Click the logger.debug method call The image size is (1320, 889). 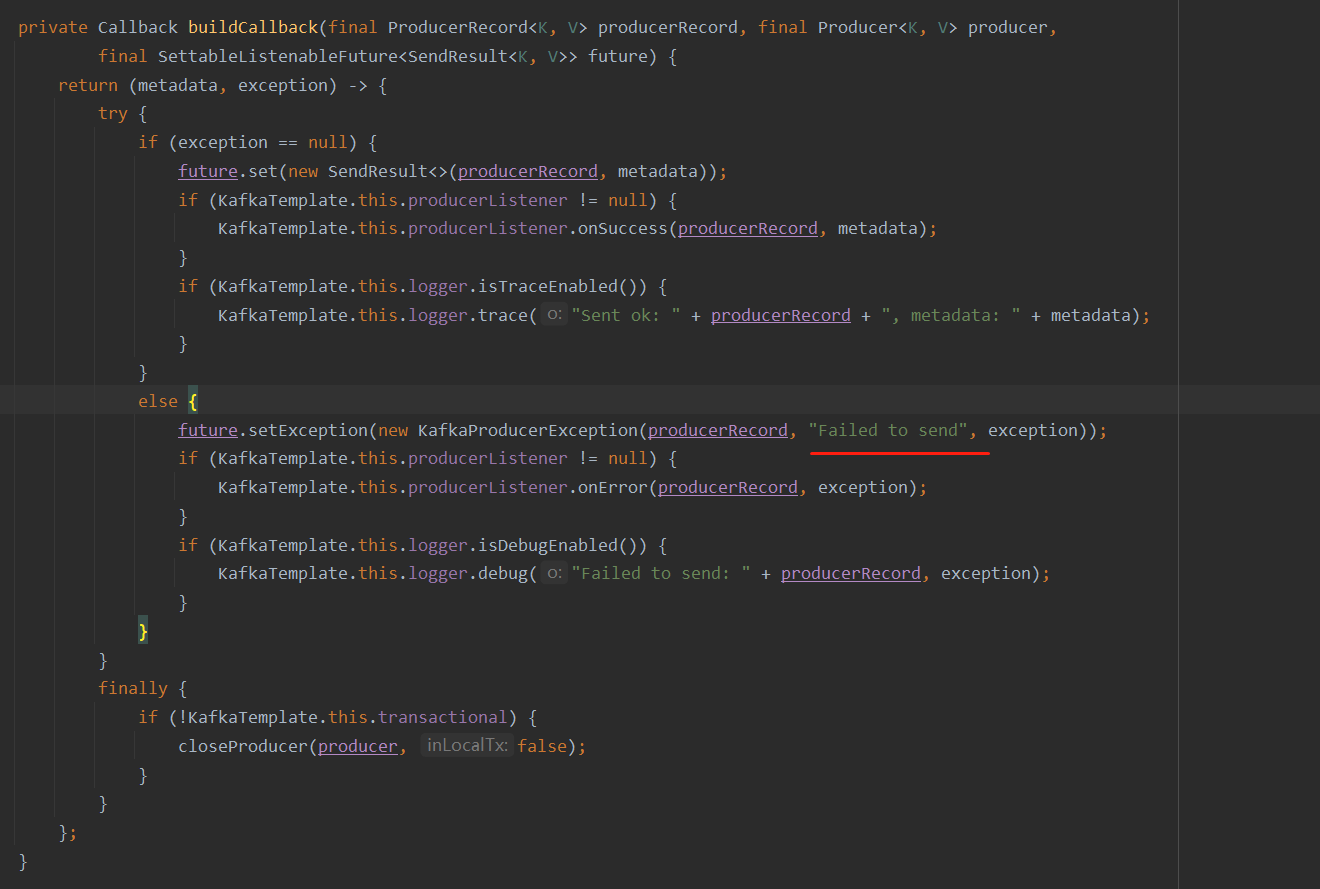[x=468, y=573]
